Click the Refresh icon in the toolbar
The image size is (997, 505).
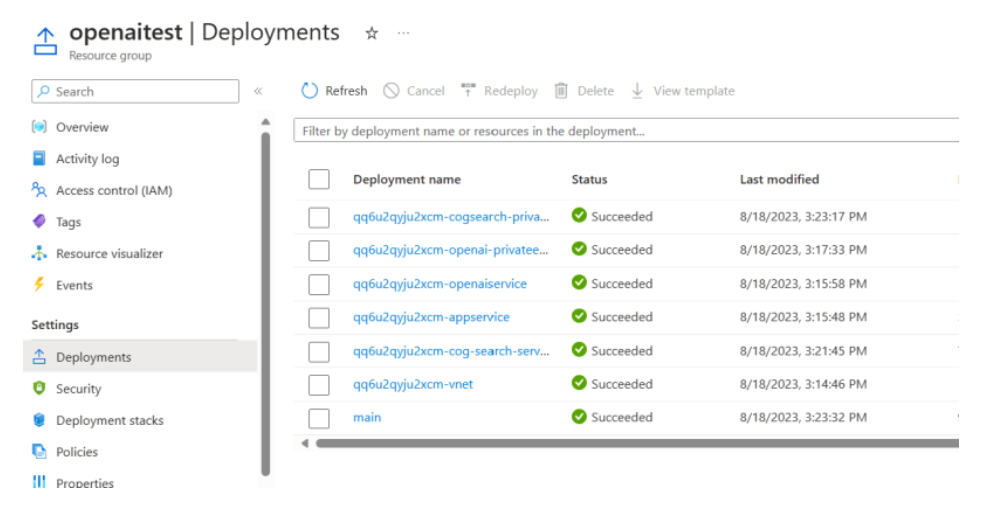310,91
